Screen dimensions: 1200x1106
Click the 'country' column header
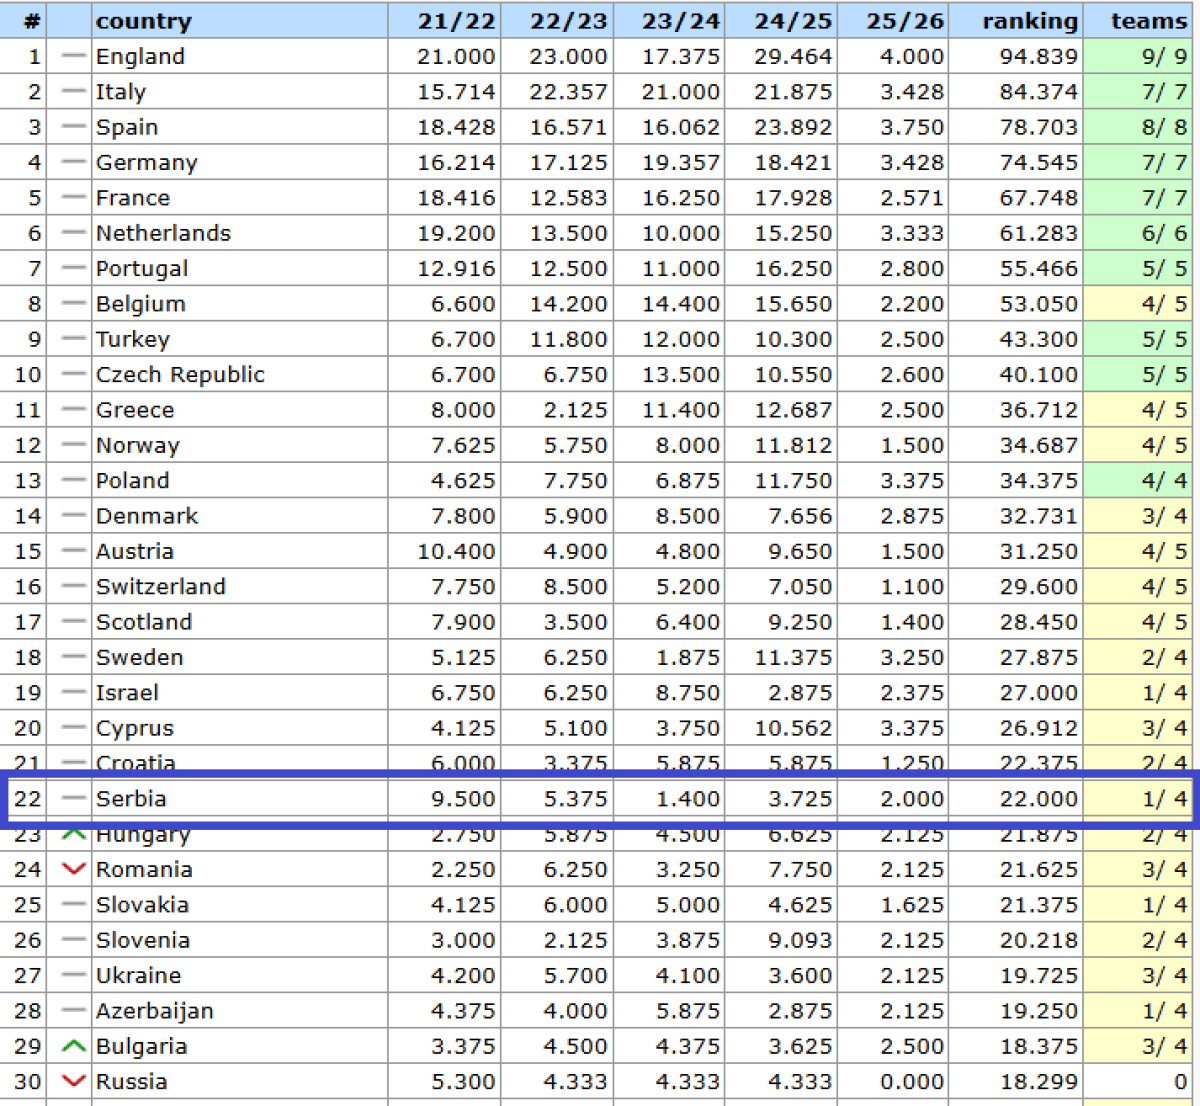click(143, 21)
